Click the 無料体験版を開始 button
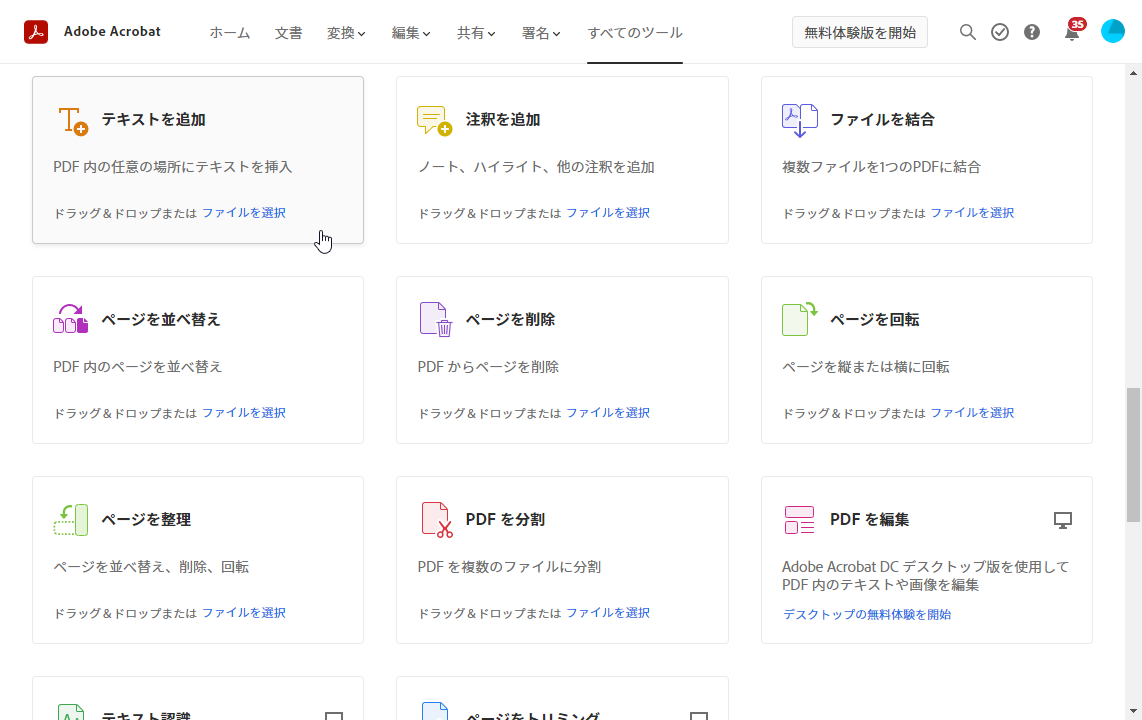Image resolution: width=1142 pixels, height=720 pixels. tap(859, 31)
